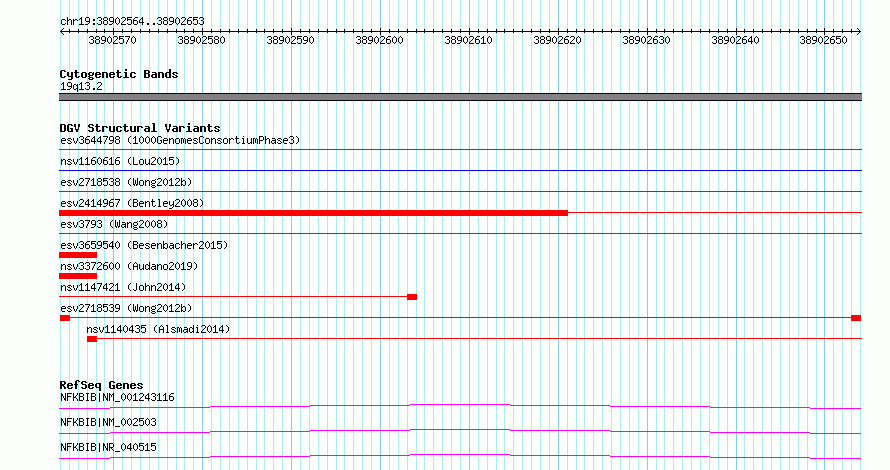Viewport: 890px width, 470px height.
Task: Click the magenta NR_040515 transcript line
Action: [460, 456]
